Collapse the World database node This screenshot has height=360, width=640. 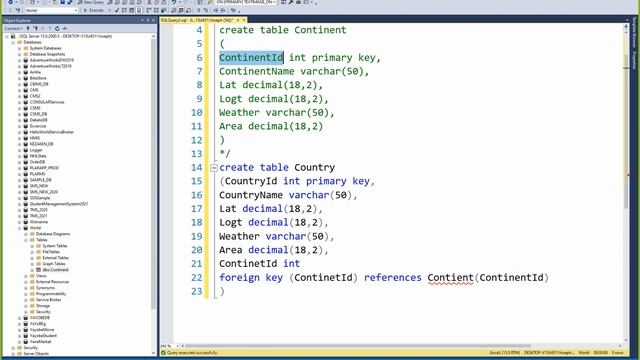pyautogui.click(x=19, y=228)
